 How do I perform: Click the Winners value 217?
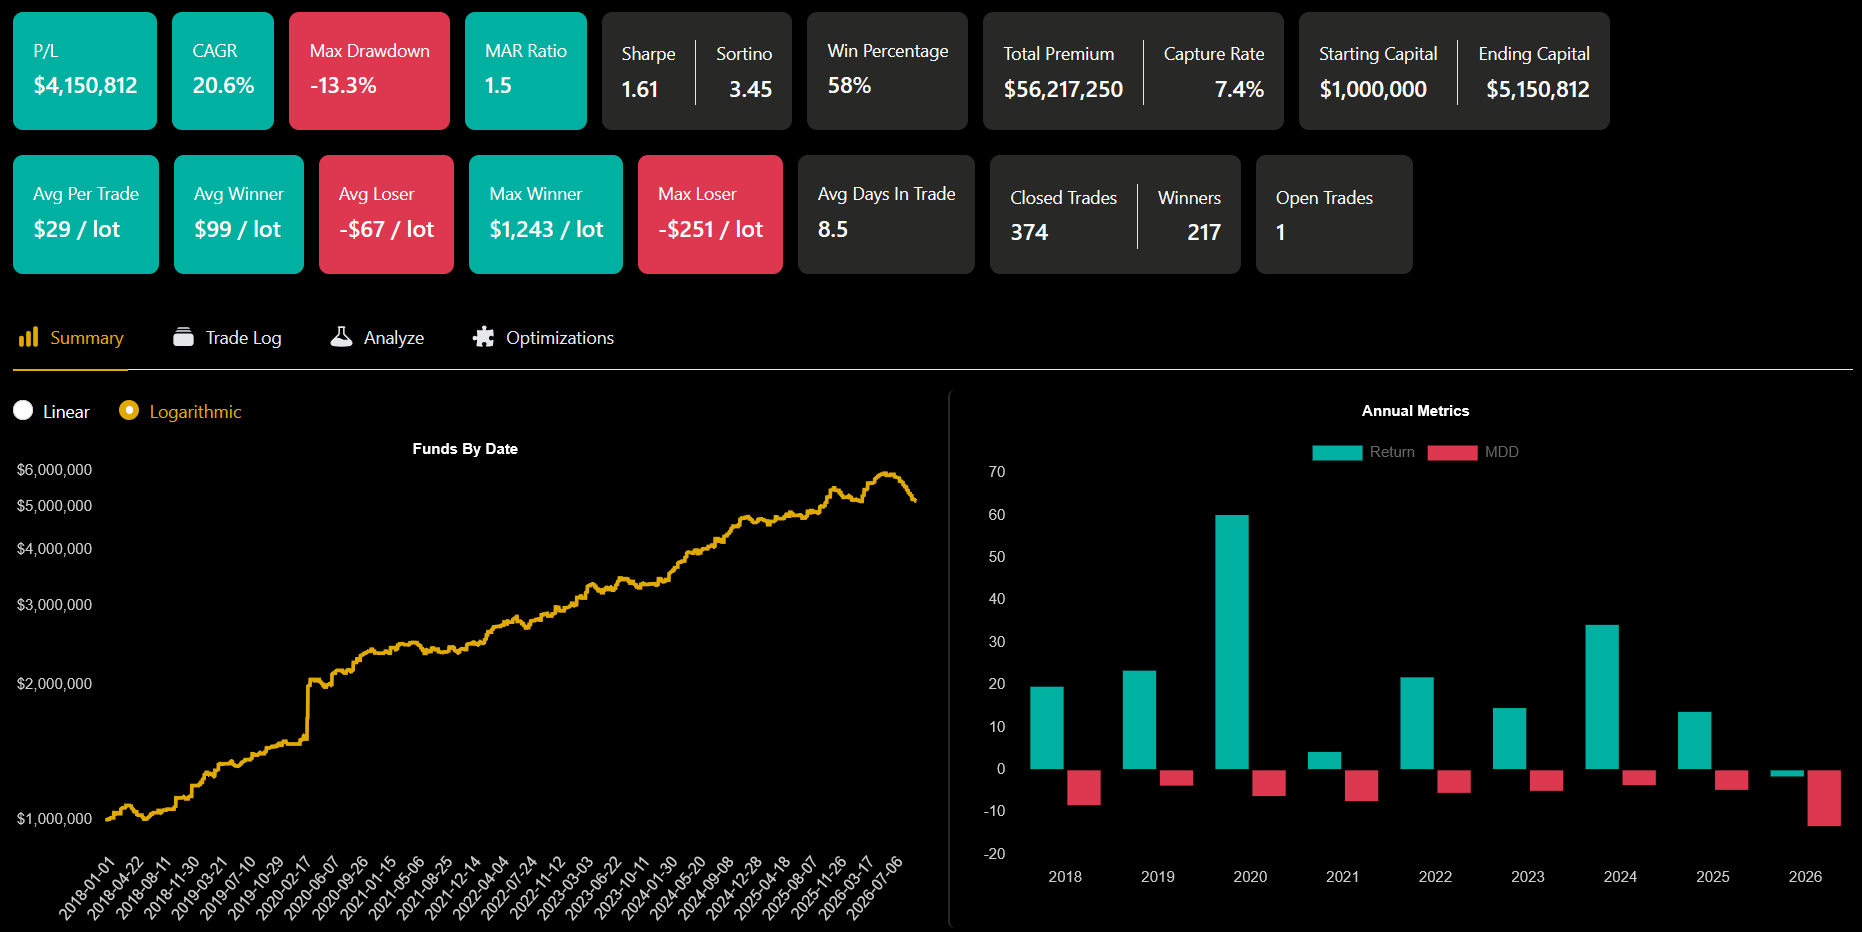tap(1204, 233)
